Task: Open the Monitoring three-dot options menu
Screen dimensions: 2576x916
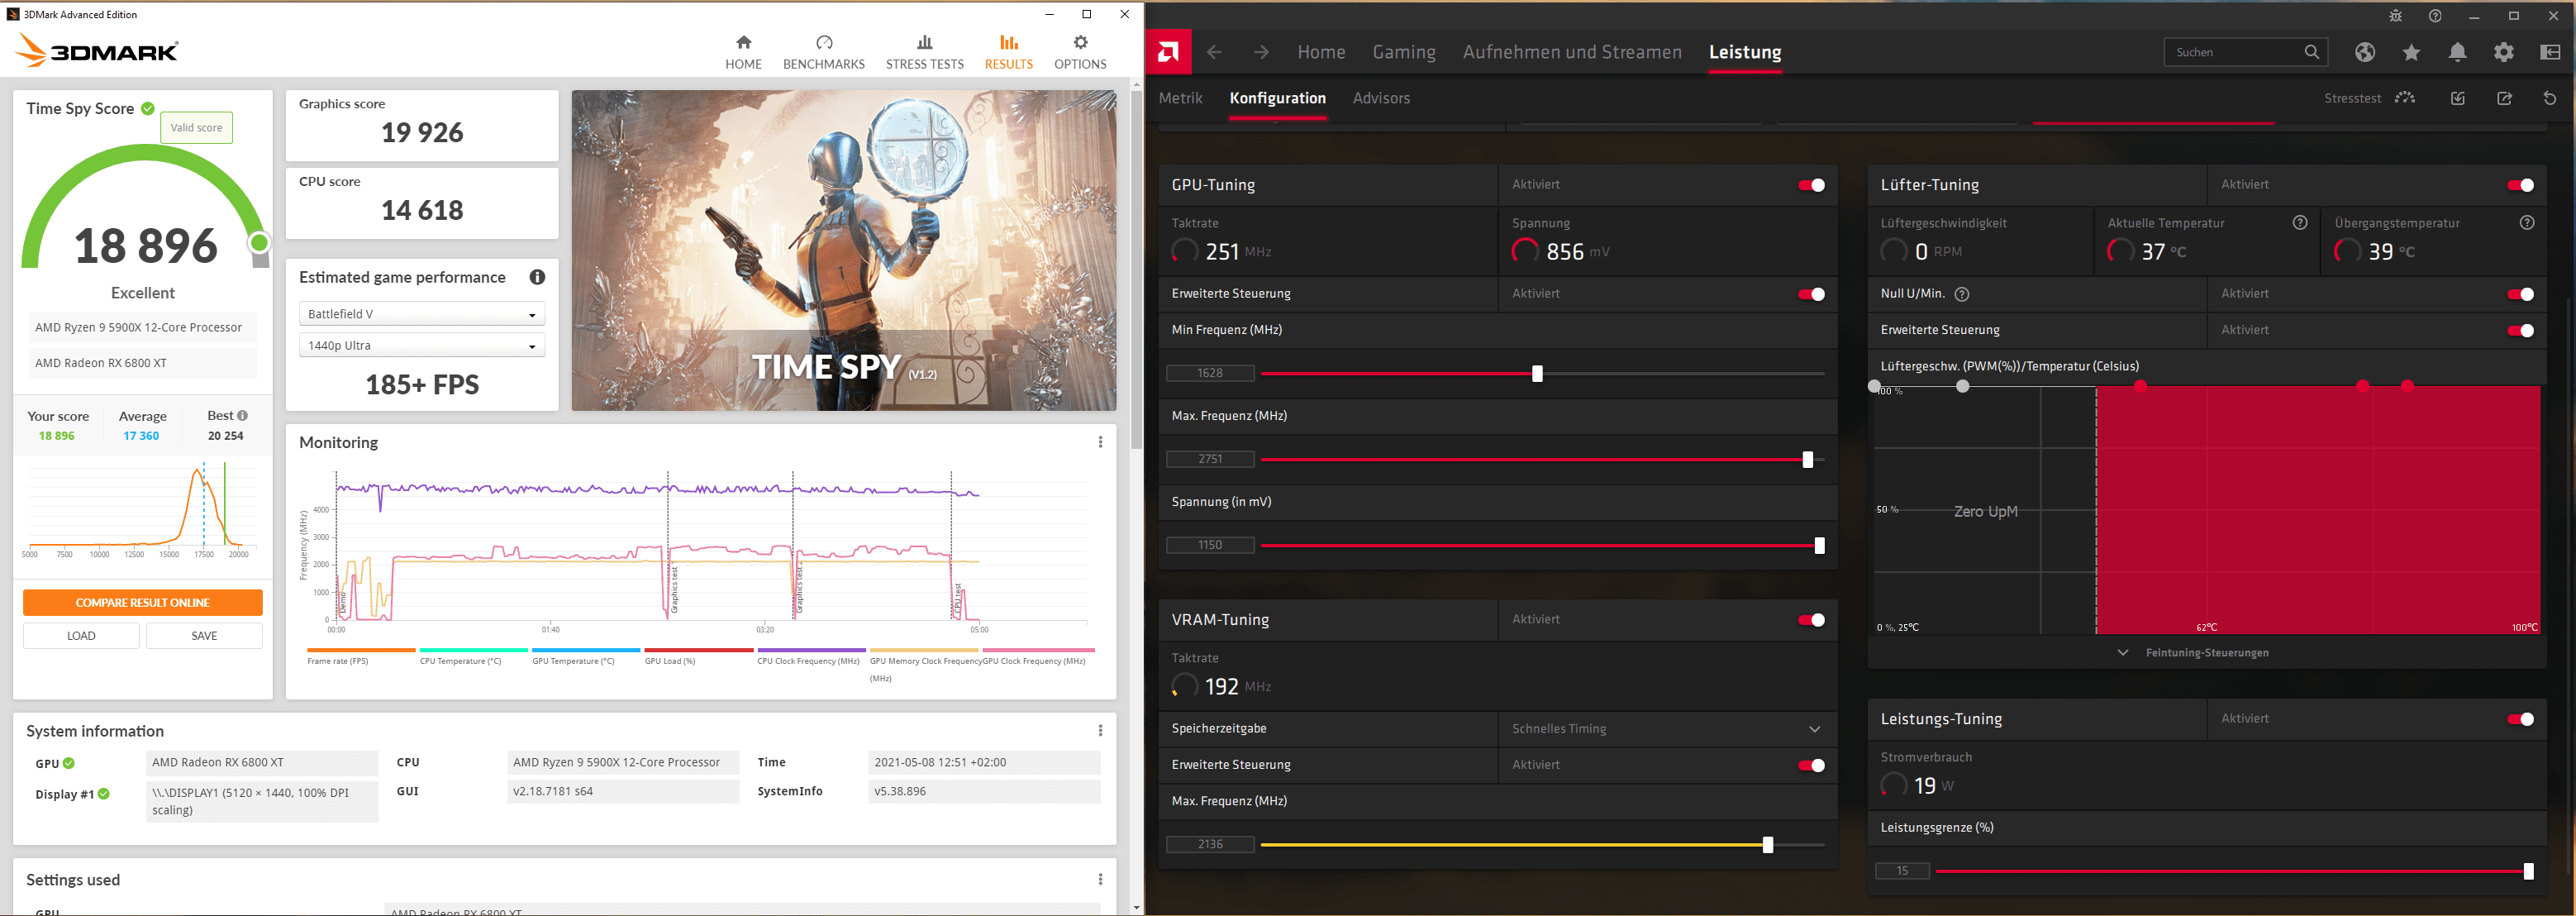Action: (1100, 442)
